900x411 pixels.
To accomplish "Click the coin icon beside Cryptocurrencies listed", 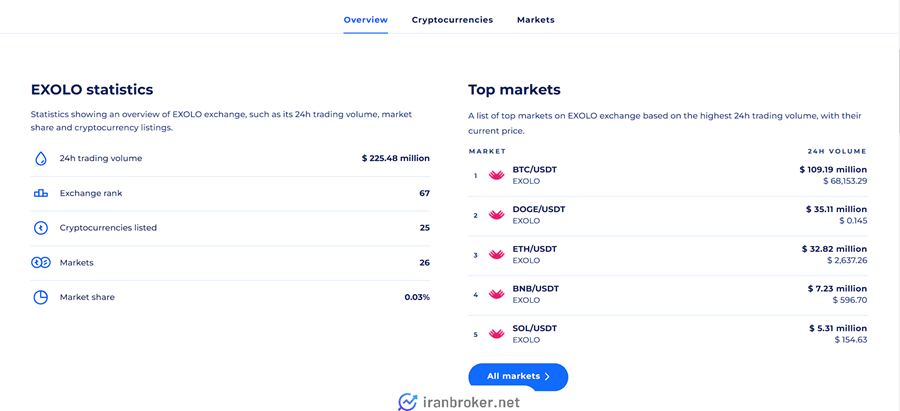I will [x=41, y=228].
